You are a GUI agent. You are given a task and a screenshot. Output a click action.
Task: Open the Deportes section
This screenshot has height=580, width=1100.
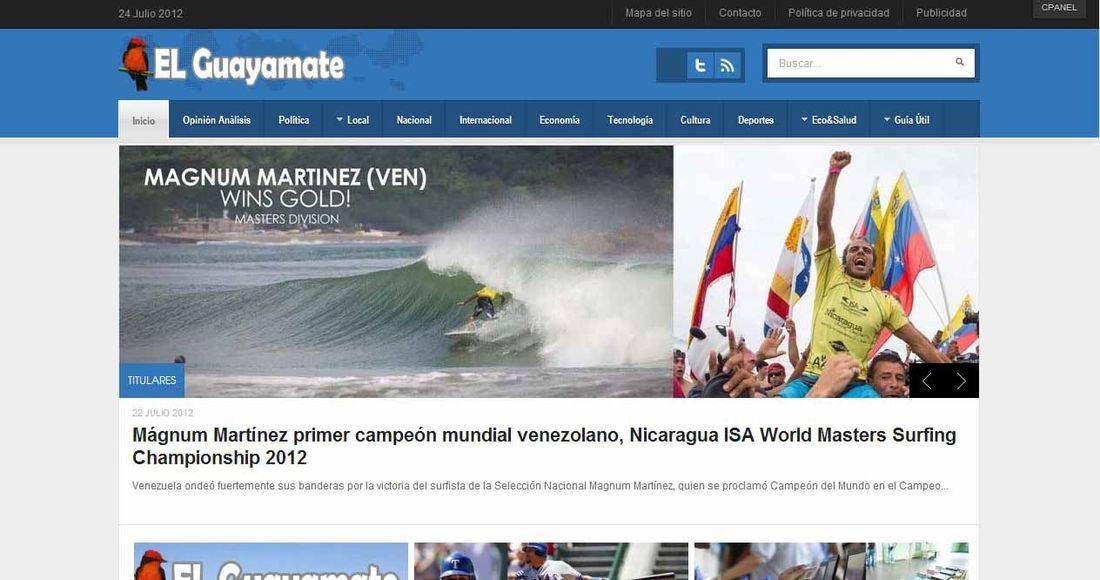click(756, 119)
